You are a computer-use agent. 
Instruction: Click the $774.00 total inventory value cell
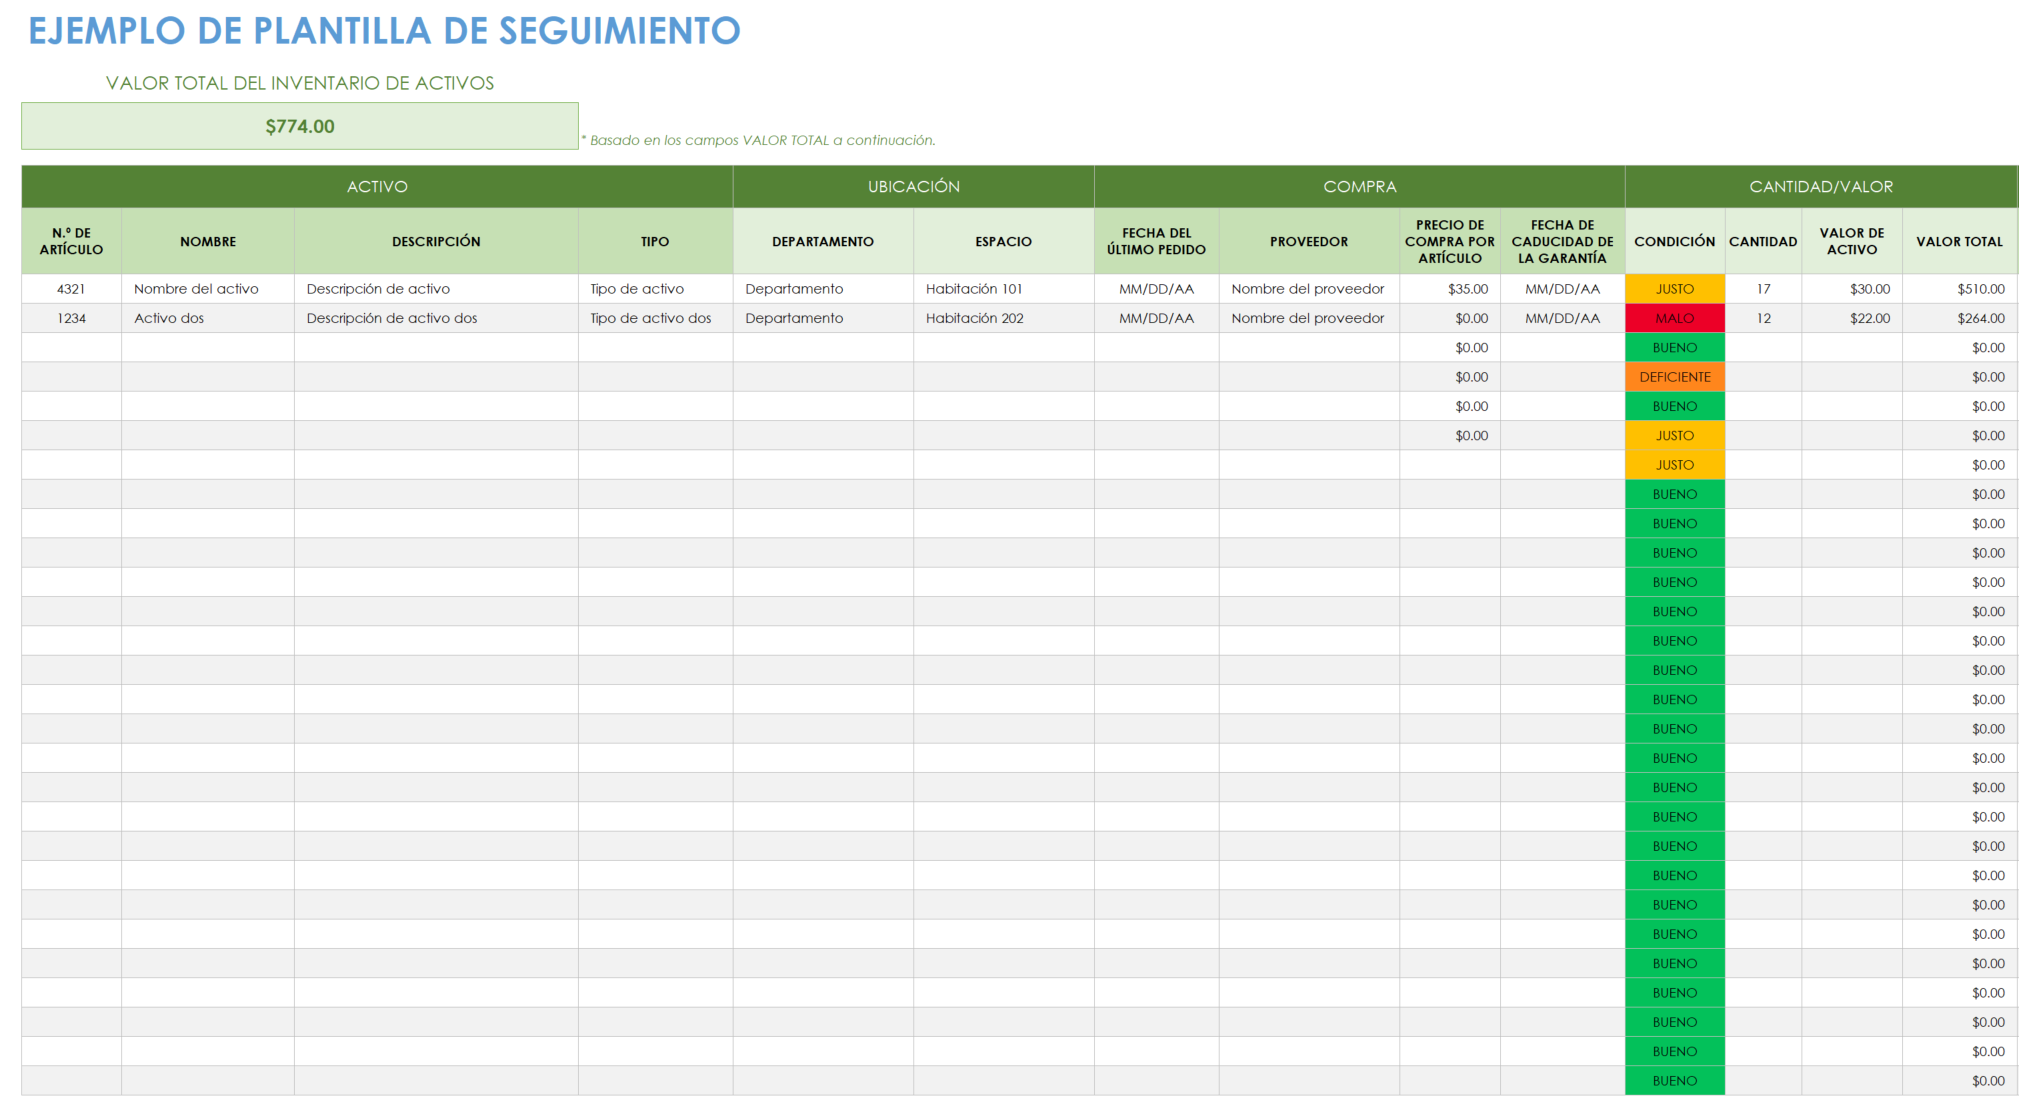pos(300,126)
